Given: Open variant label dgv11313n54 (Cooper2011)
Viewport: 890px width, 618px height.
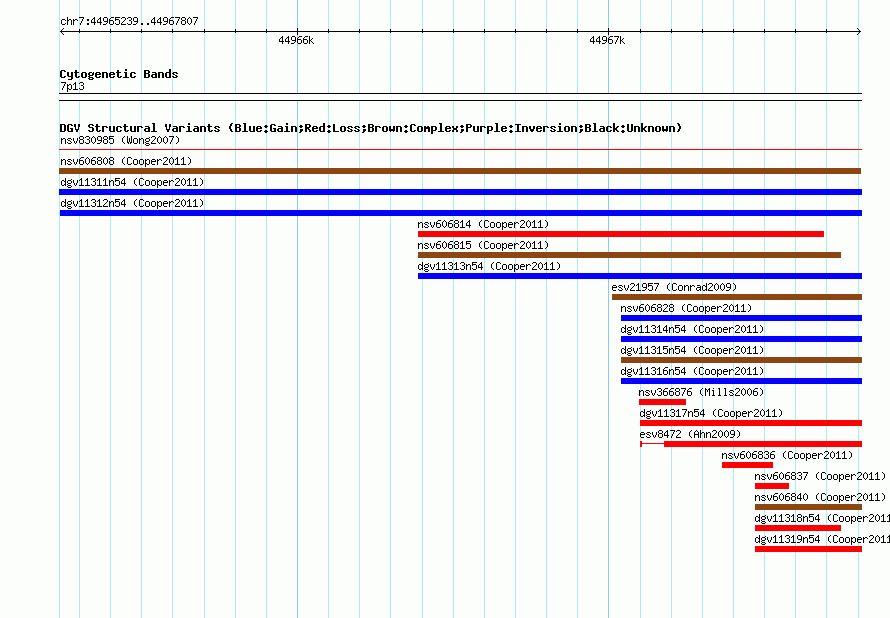Looking at the screenshot, I should tap(489, 266).
